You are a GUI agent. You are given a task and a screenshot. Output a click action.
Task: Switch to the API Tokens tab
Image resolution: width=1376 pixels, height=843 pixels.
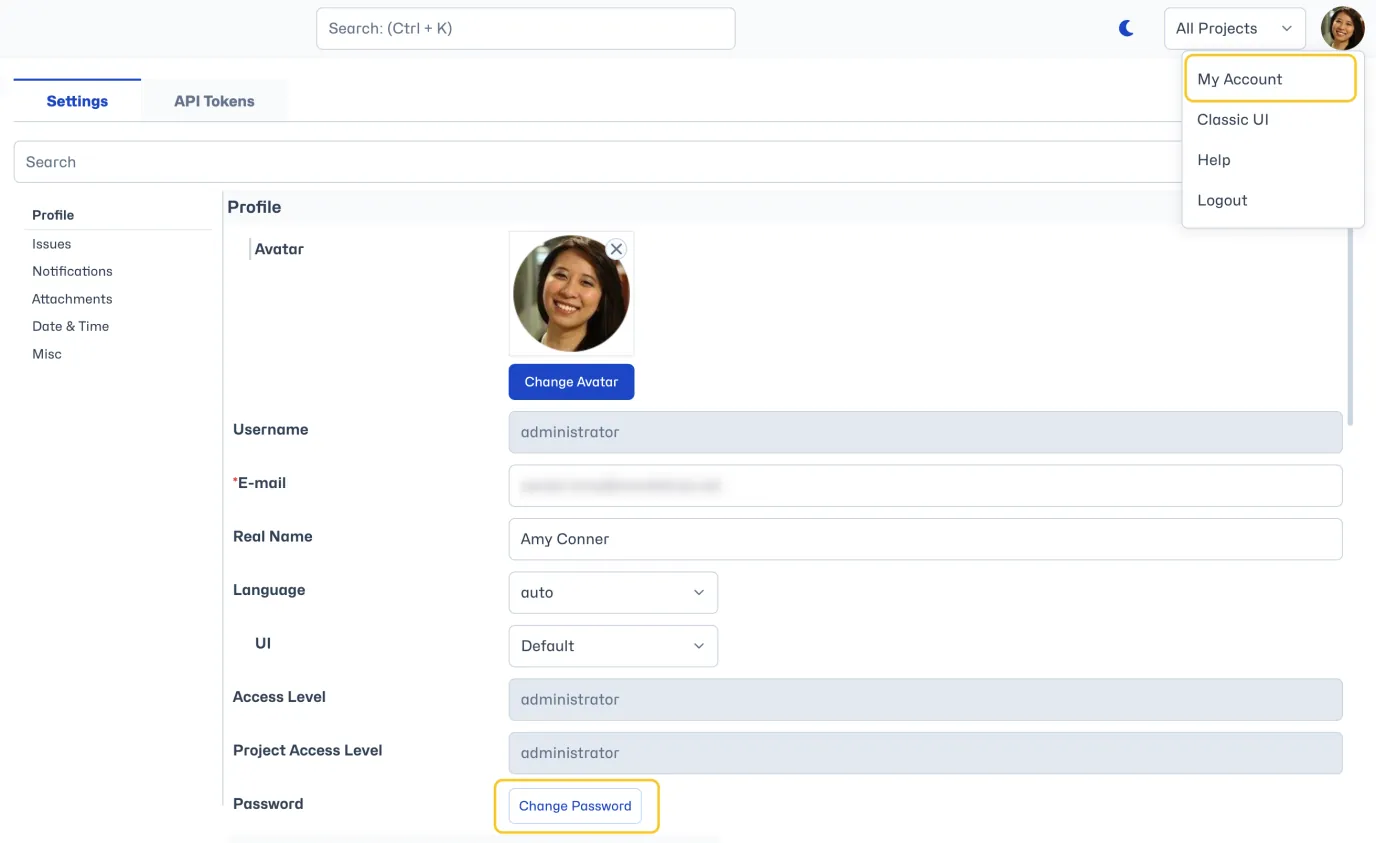pos(214,101)
